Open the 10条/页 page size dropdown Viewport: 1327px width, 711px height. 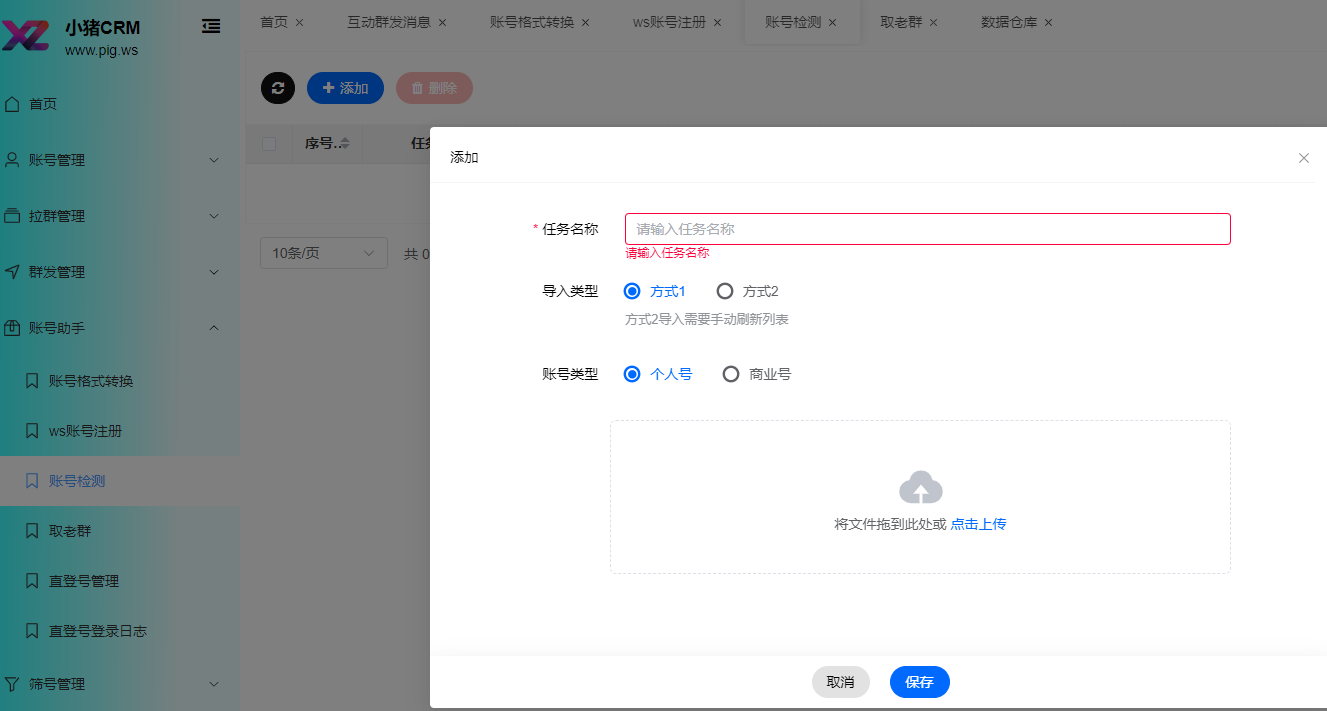tap(324, 253)
